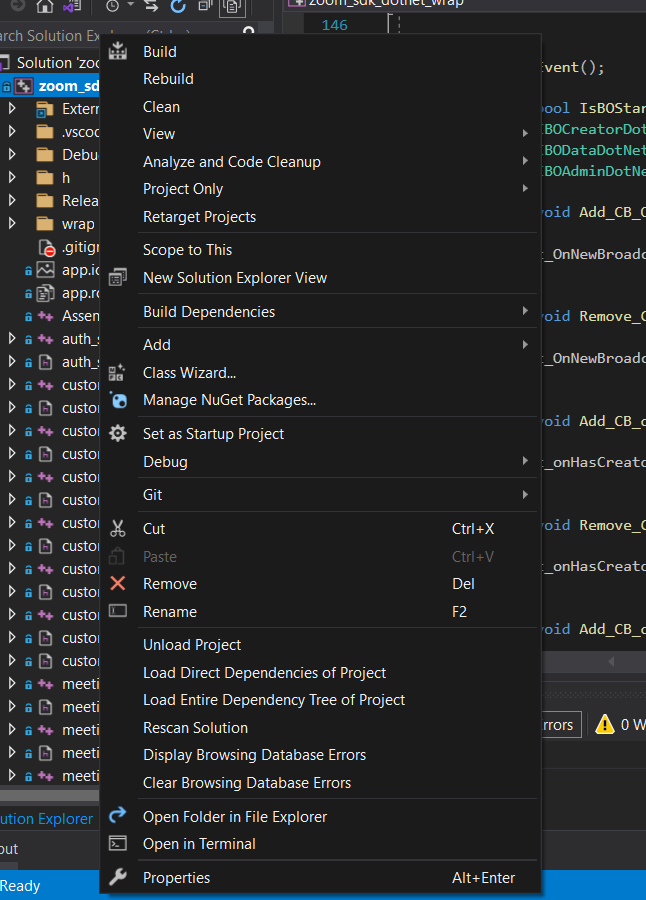The width and height of the screenshot is (646, 900).
Task: Click Remove in the context menu
Action: [320, 584]
